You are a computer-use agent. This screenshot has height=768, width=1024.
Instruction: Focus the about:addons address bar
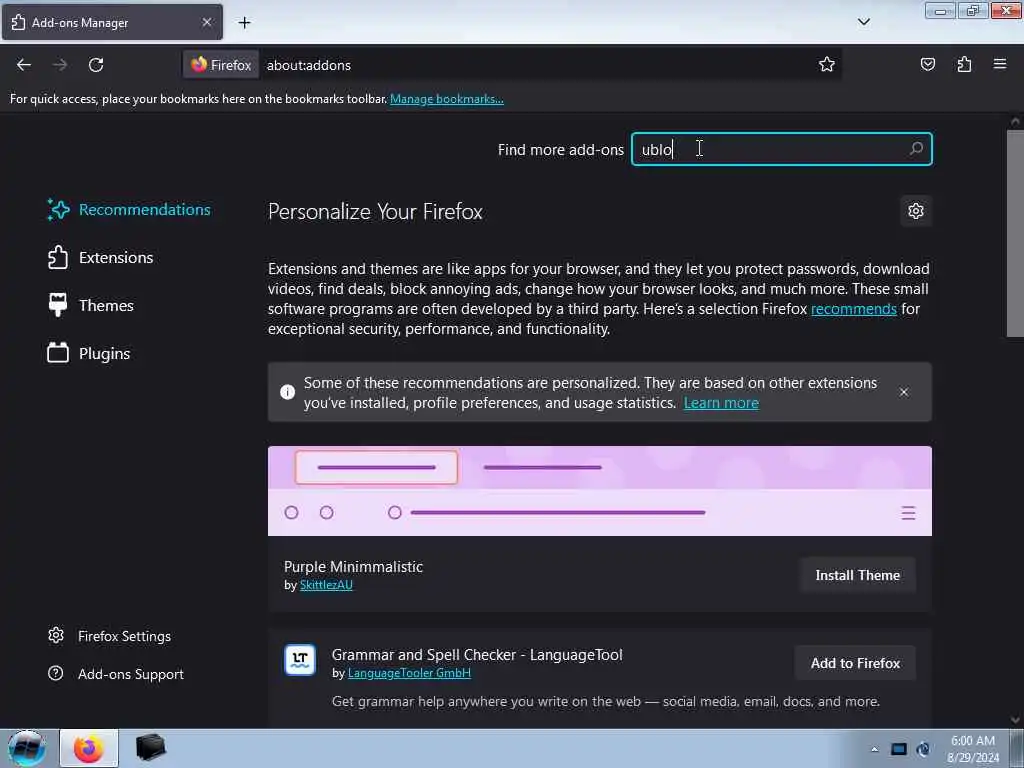pos(536,65)
